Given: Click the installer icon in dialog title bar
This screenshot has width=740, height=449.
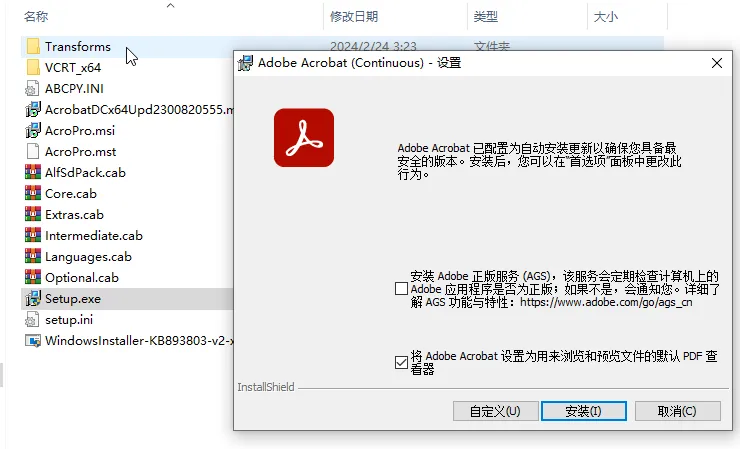Looking at the screenshot, I should (x=245, y=63).
